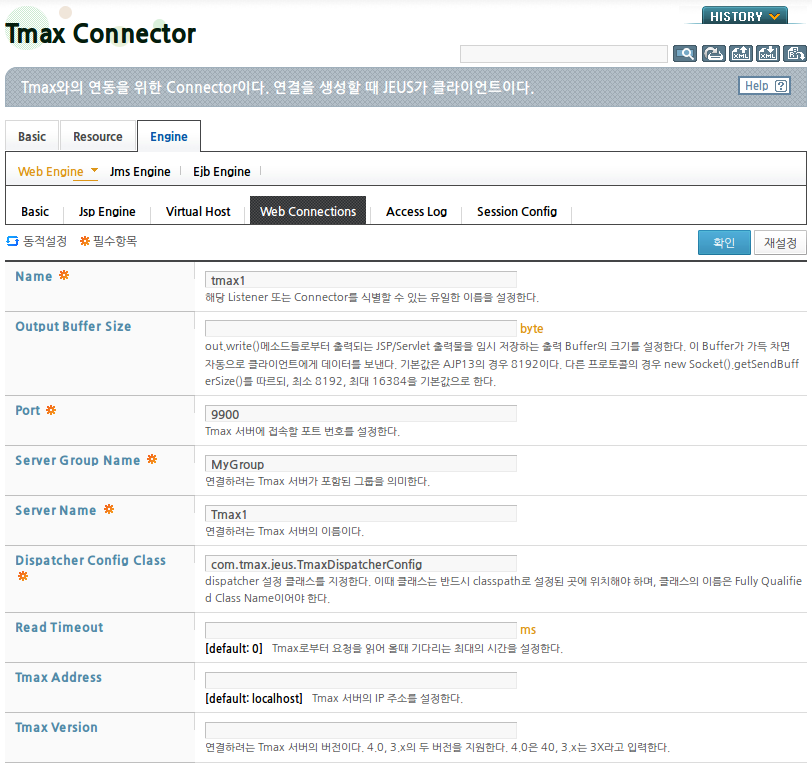Click the Help button
The width and height of the screenshot is (812, 769).
tap(764, 86)
